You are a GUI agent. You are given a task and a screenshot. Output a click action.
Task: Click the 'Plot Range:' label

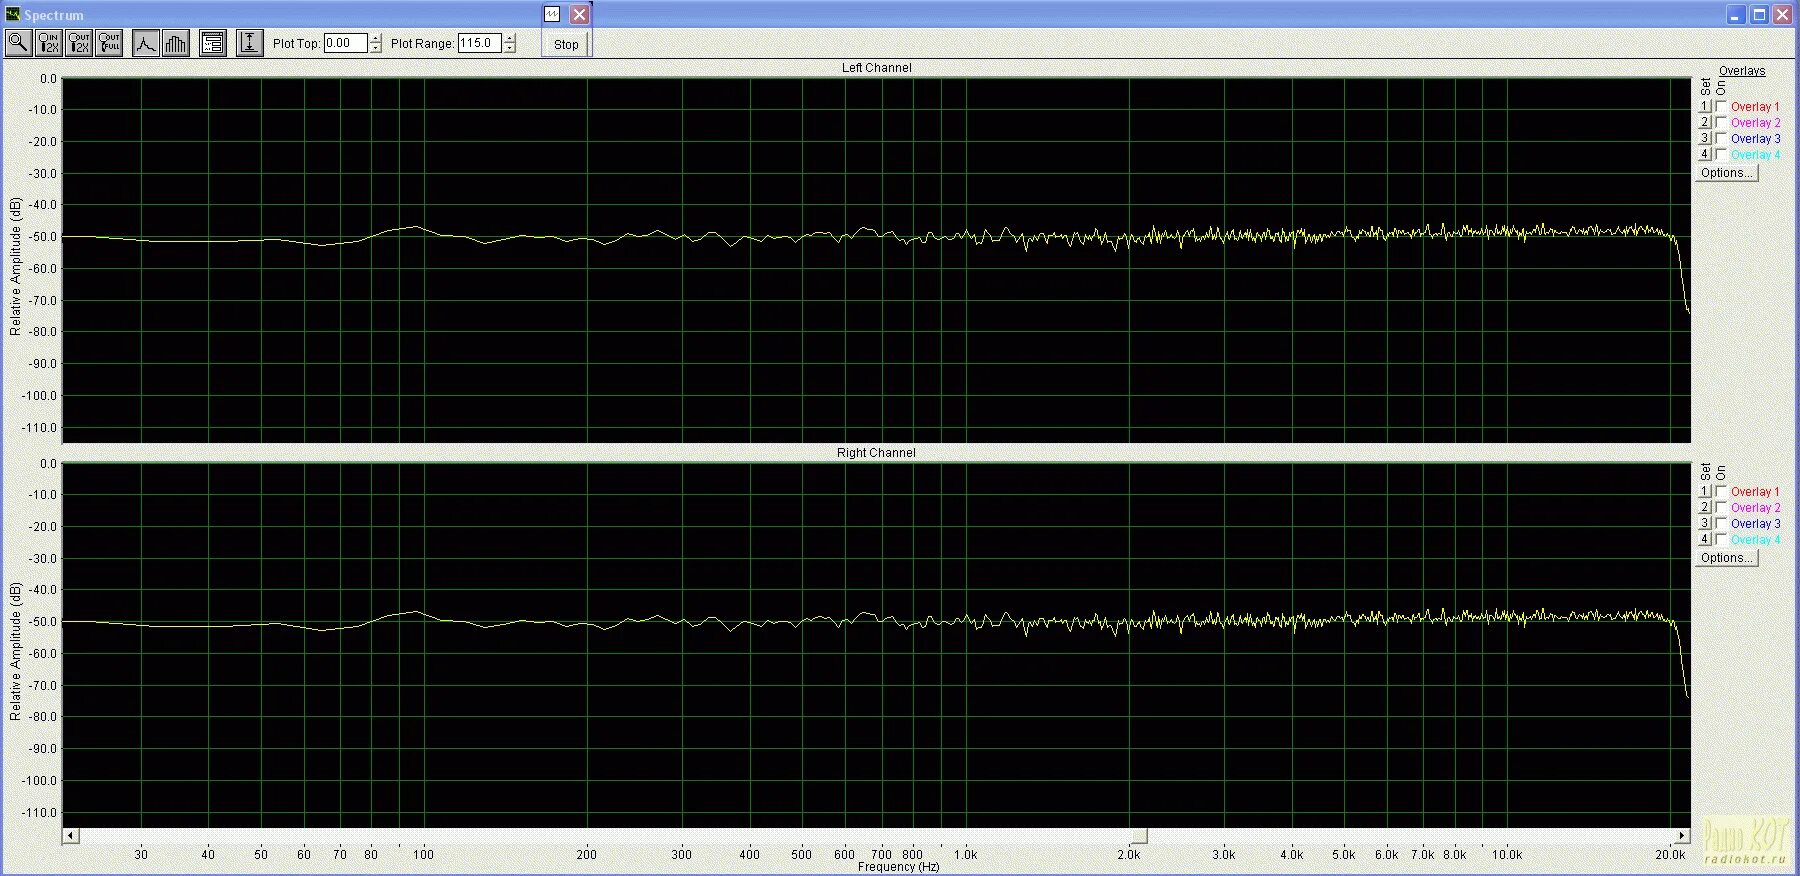pyautogui.click(x=422, y=44)
